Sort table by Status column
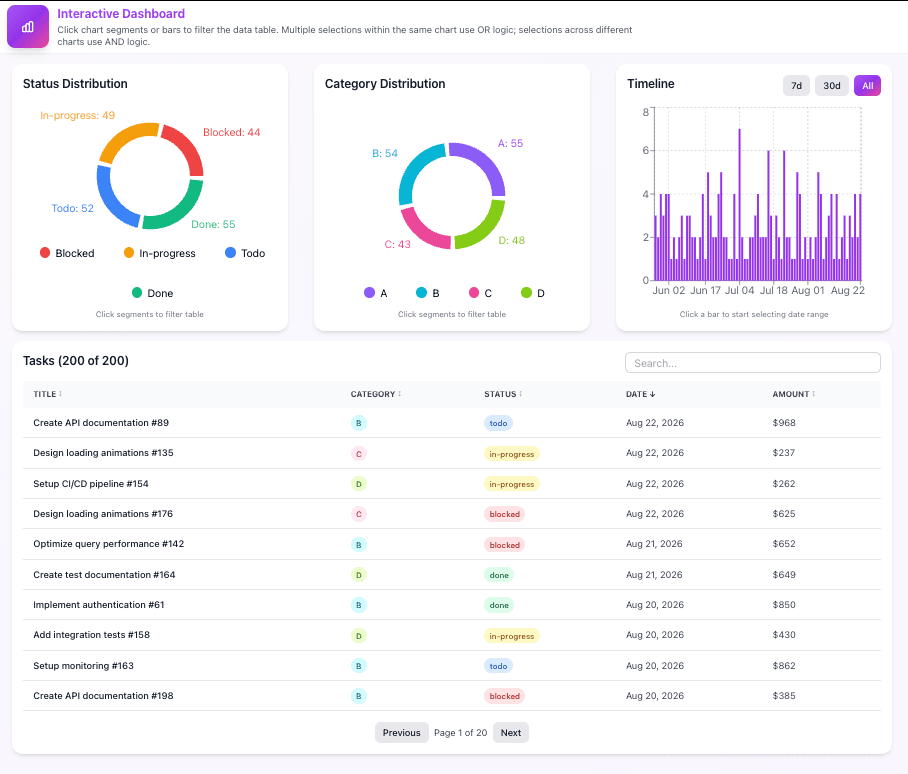This screenshot has width=908, height=774. (503, 394)
